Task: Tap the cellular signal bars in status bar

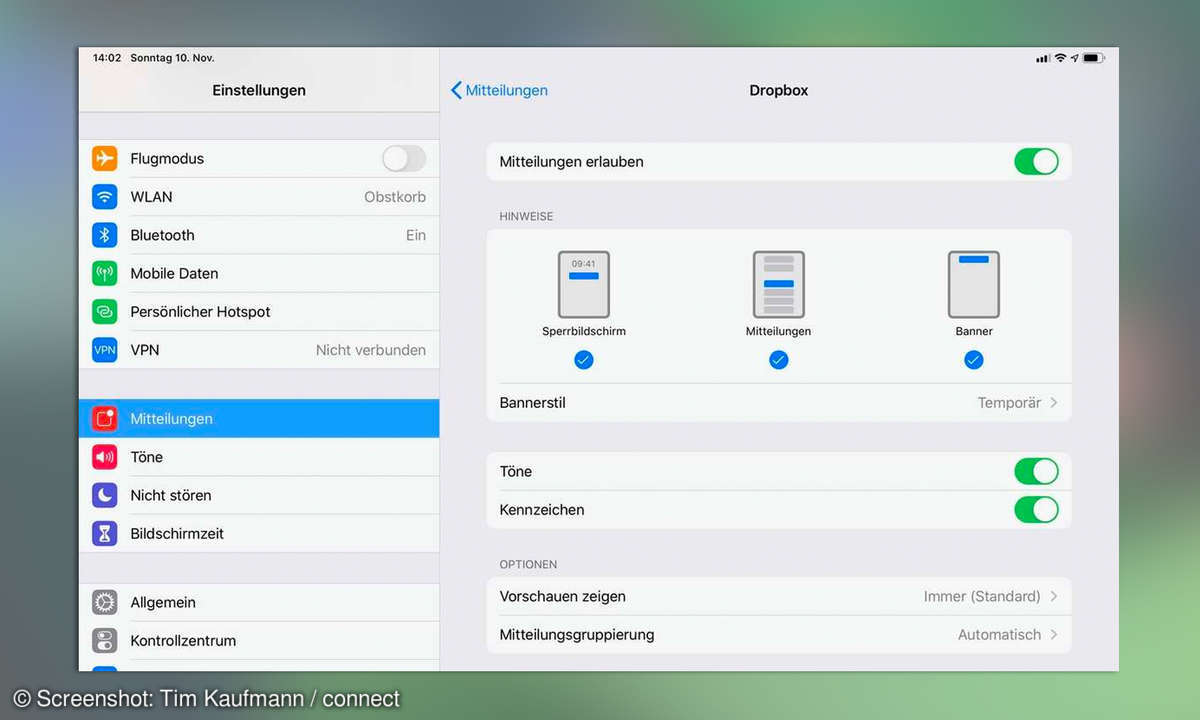Action: pyautogui.click(x=1043, y=59)
